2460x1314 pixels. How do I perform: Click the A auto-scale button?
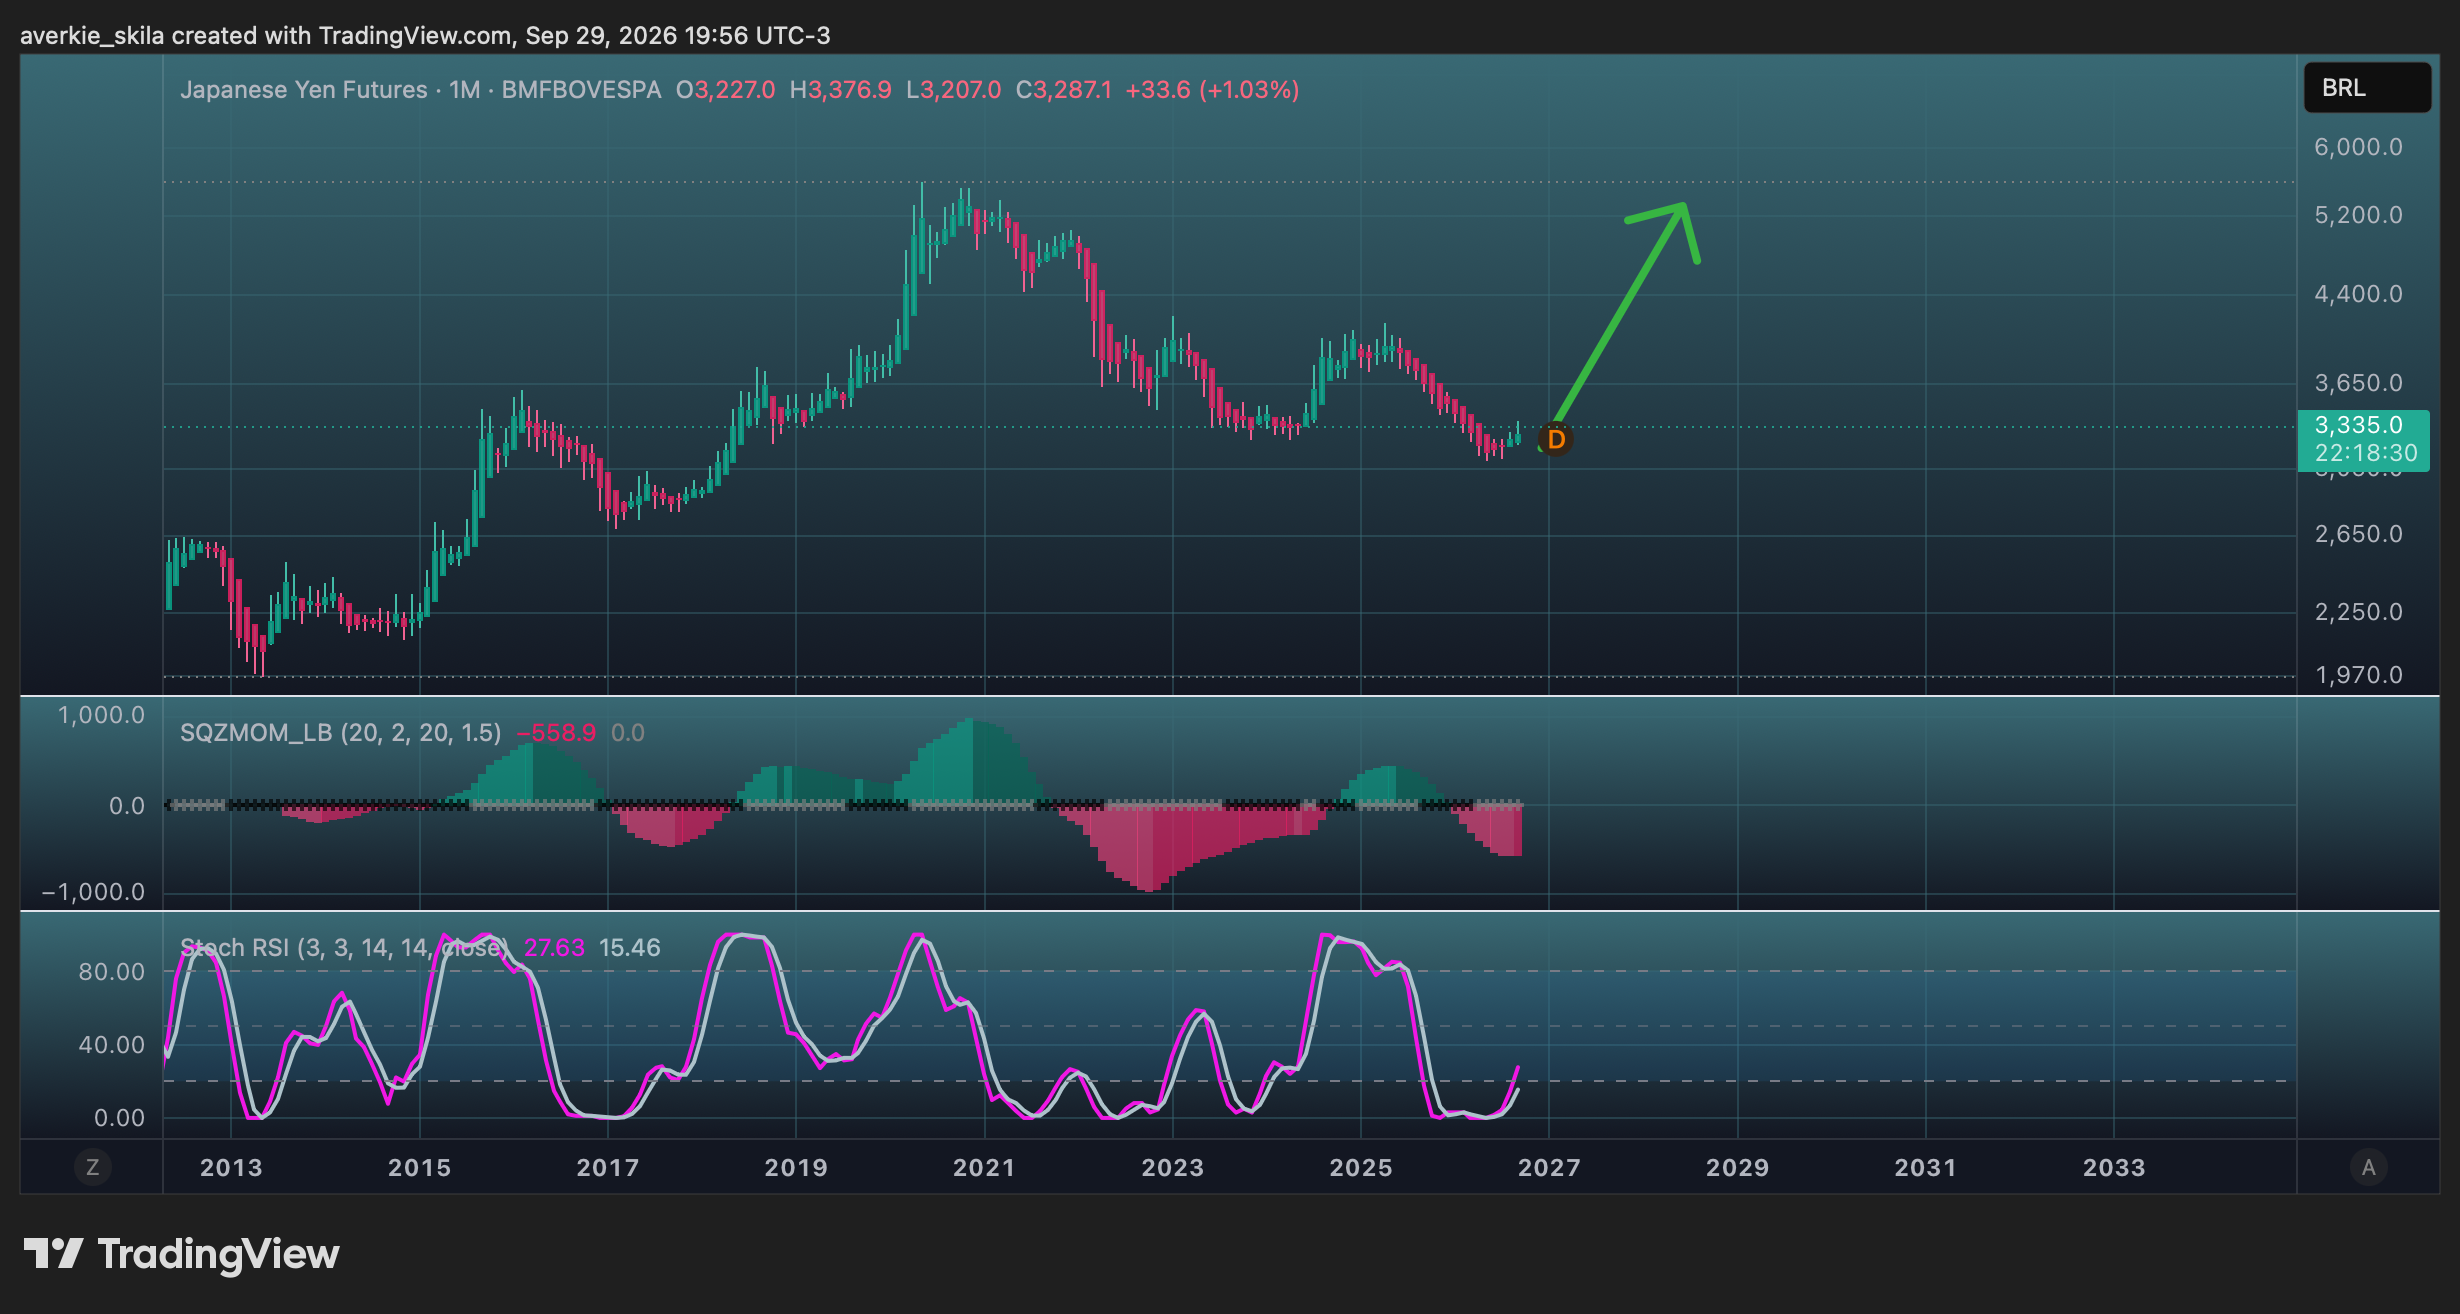(2368, 1167)
